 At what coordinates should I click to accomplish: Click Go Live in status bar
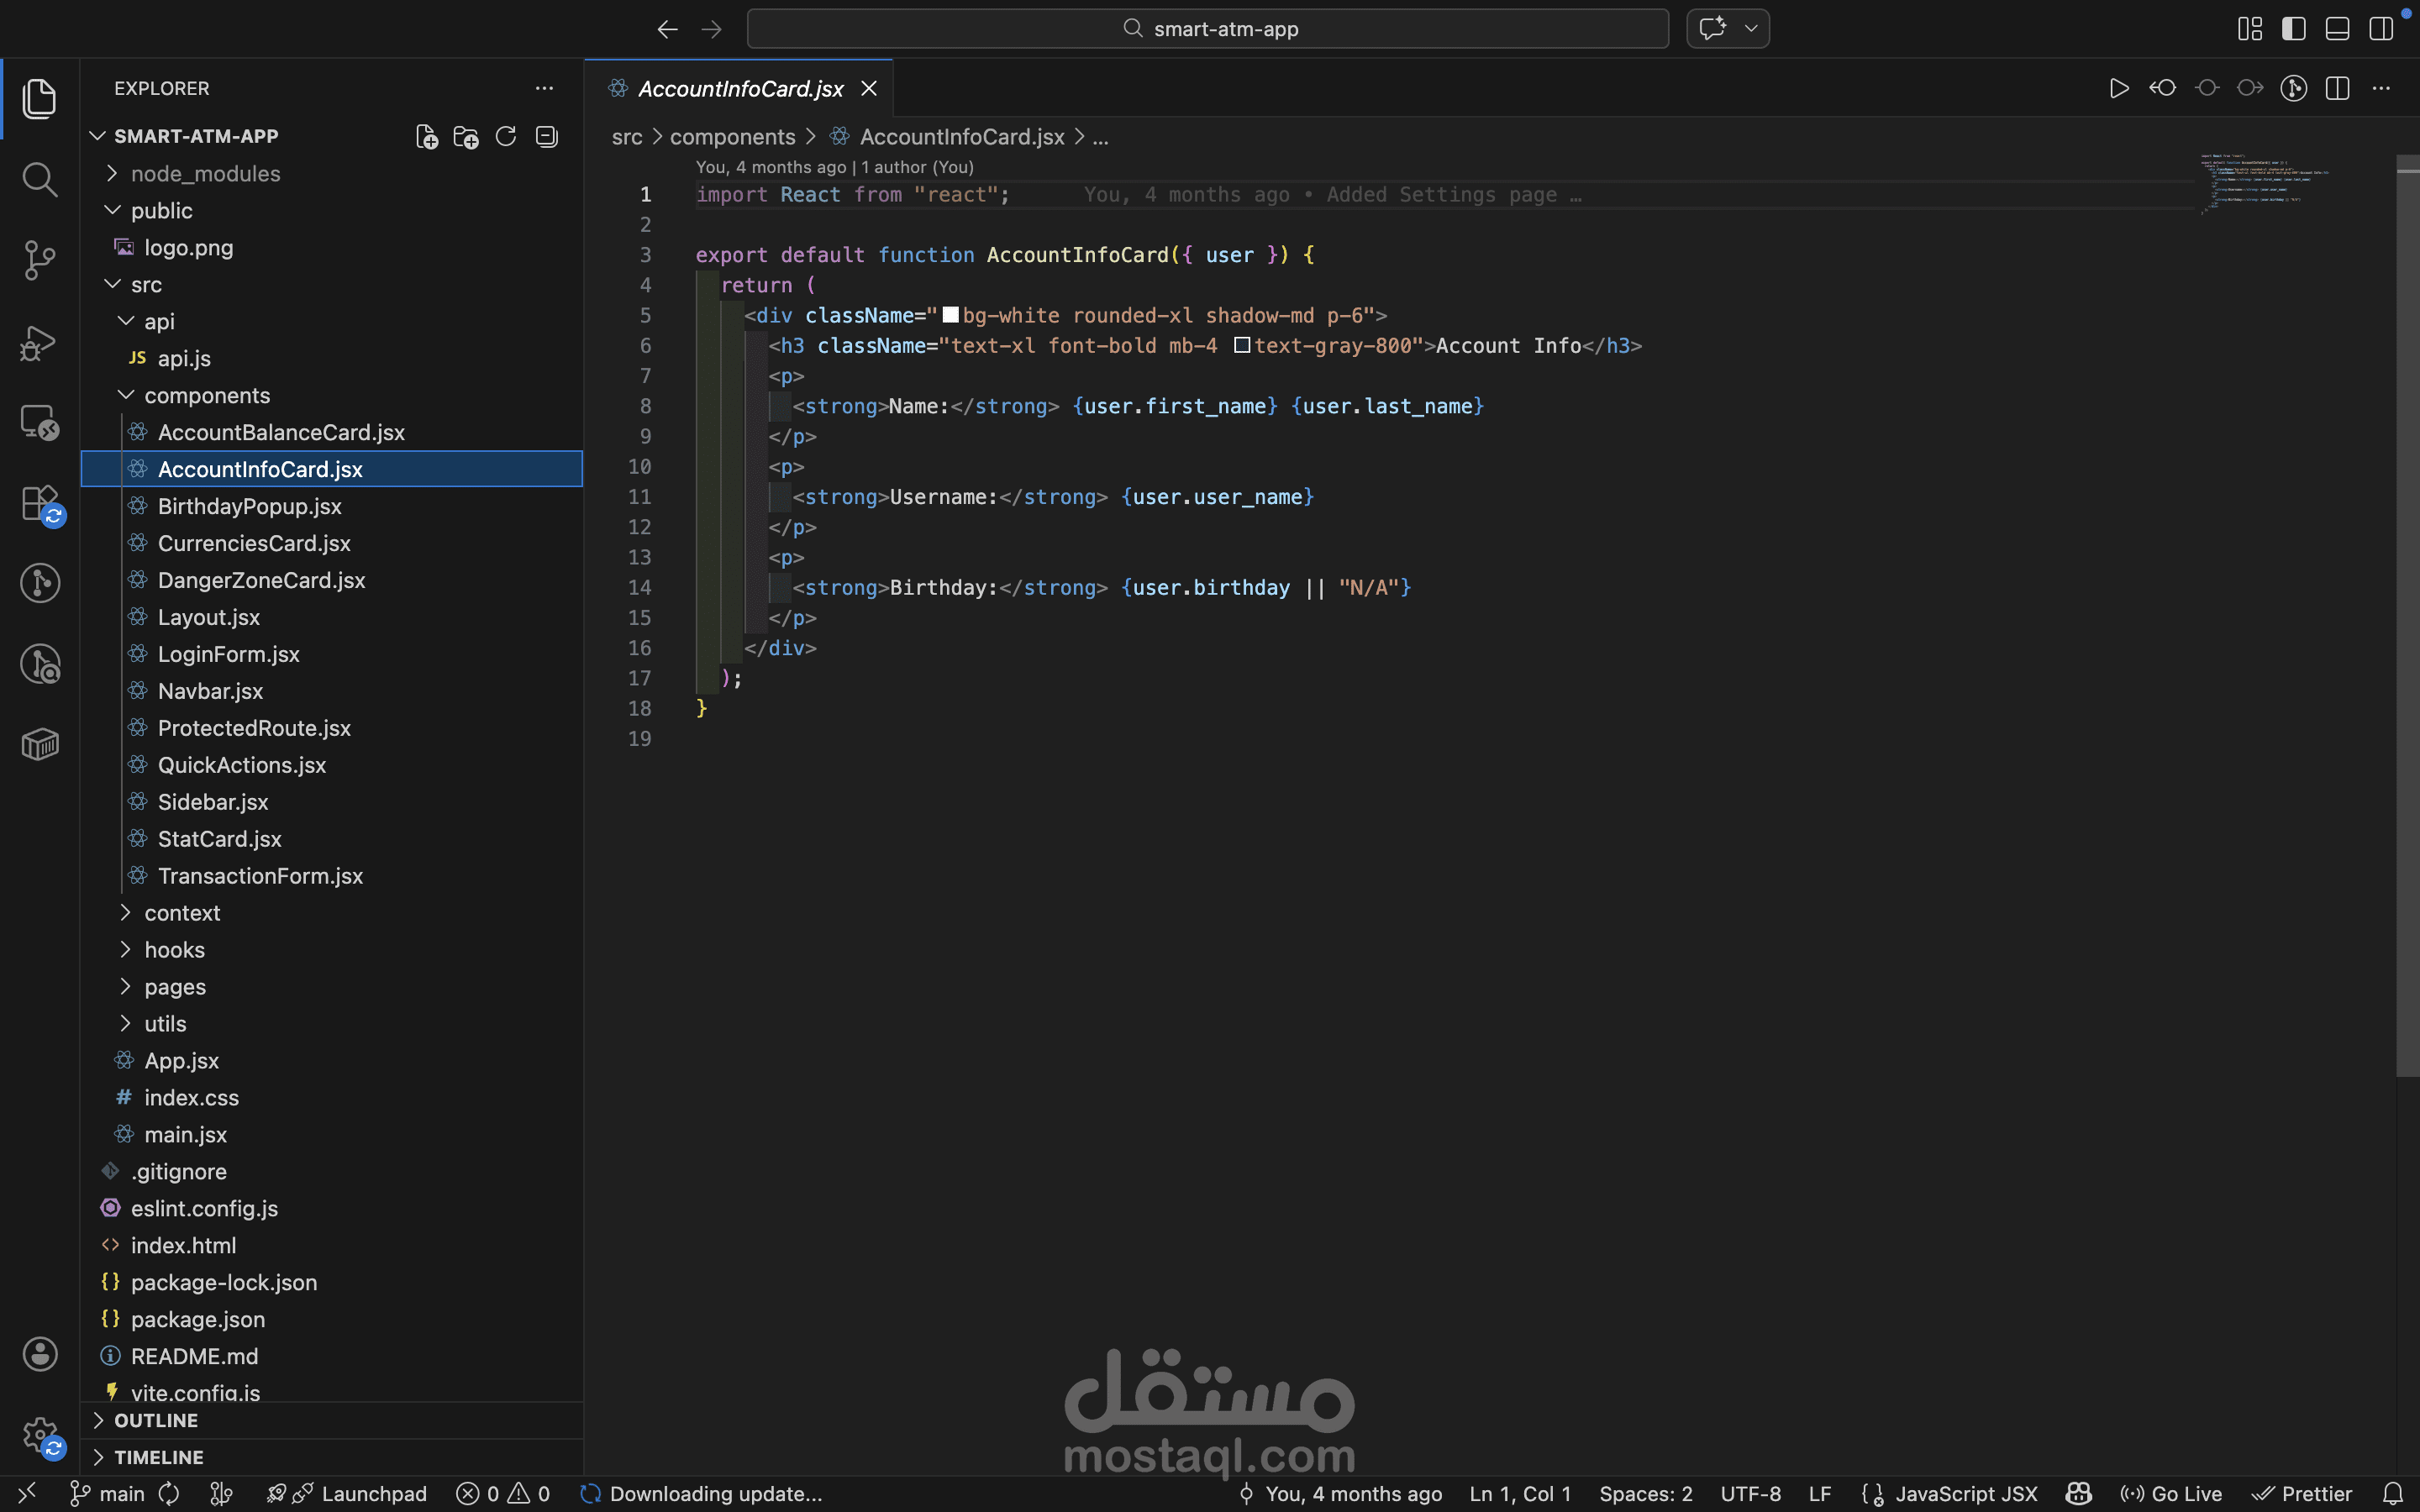(x=2172, y=1494)
